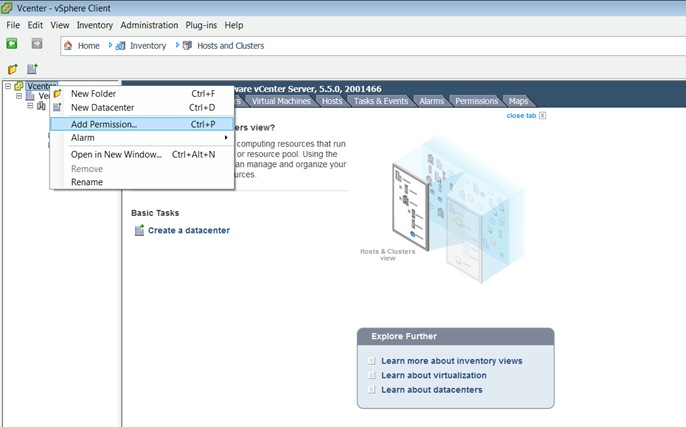Click the datacenter icon in inventory tree

pyautogui.click(x=30, y=96)
